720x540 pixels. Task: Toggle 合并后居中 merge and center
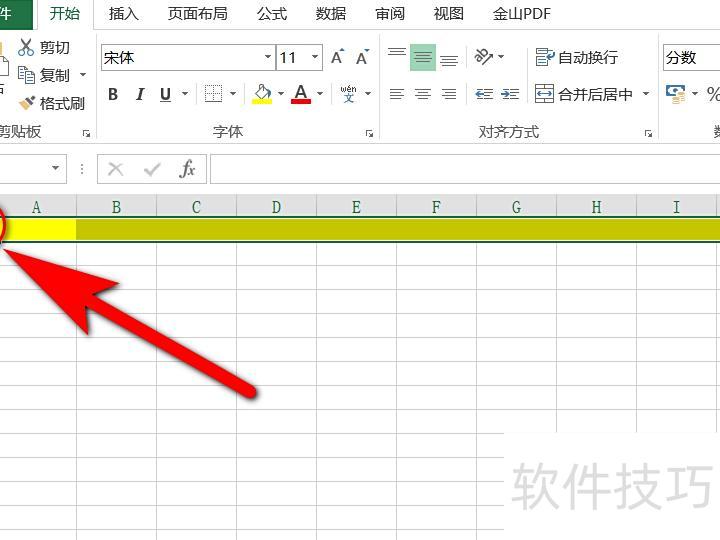(x=584, y=94)
